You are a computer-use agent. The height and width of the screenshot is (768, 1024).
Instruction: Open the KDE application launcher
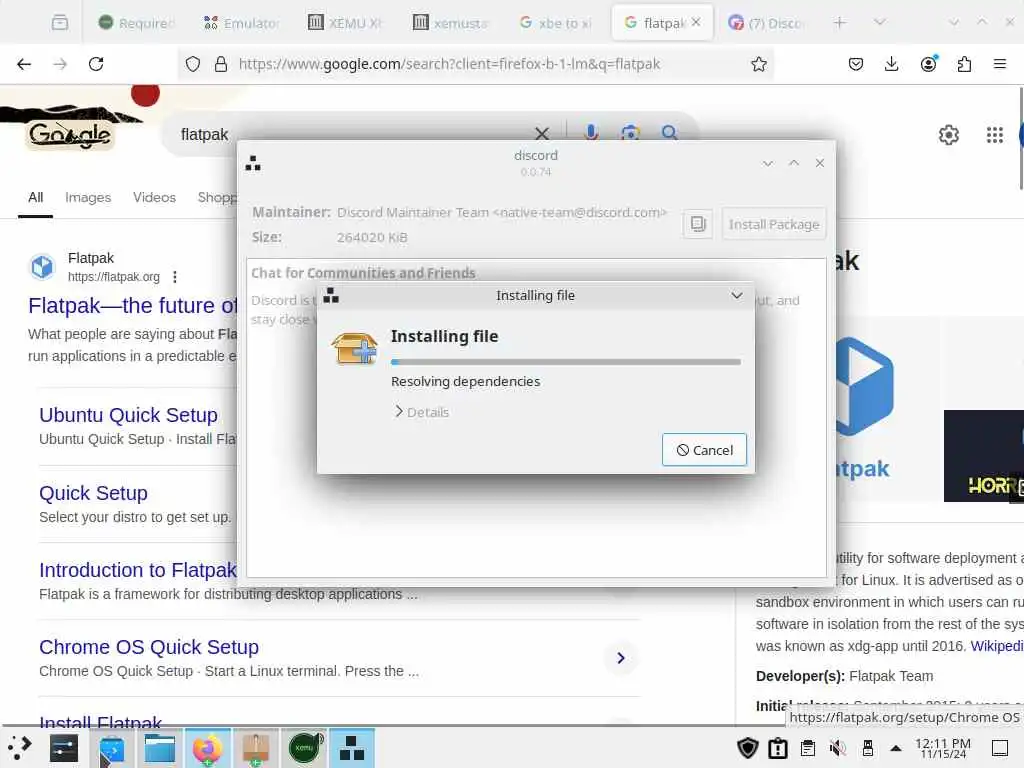(20, 748)
